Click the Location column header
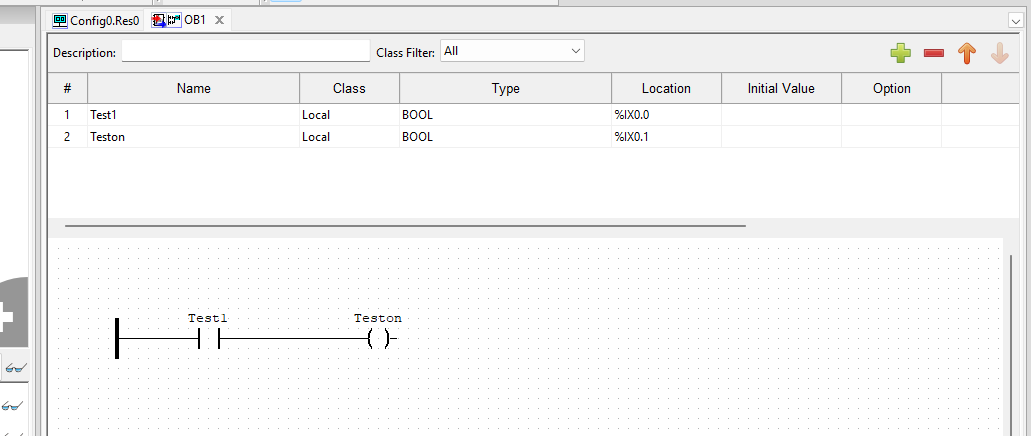The height and width of the screenshot is (436, 1031). tap(666, 88)
